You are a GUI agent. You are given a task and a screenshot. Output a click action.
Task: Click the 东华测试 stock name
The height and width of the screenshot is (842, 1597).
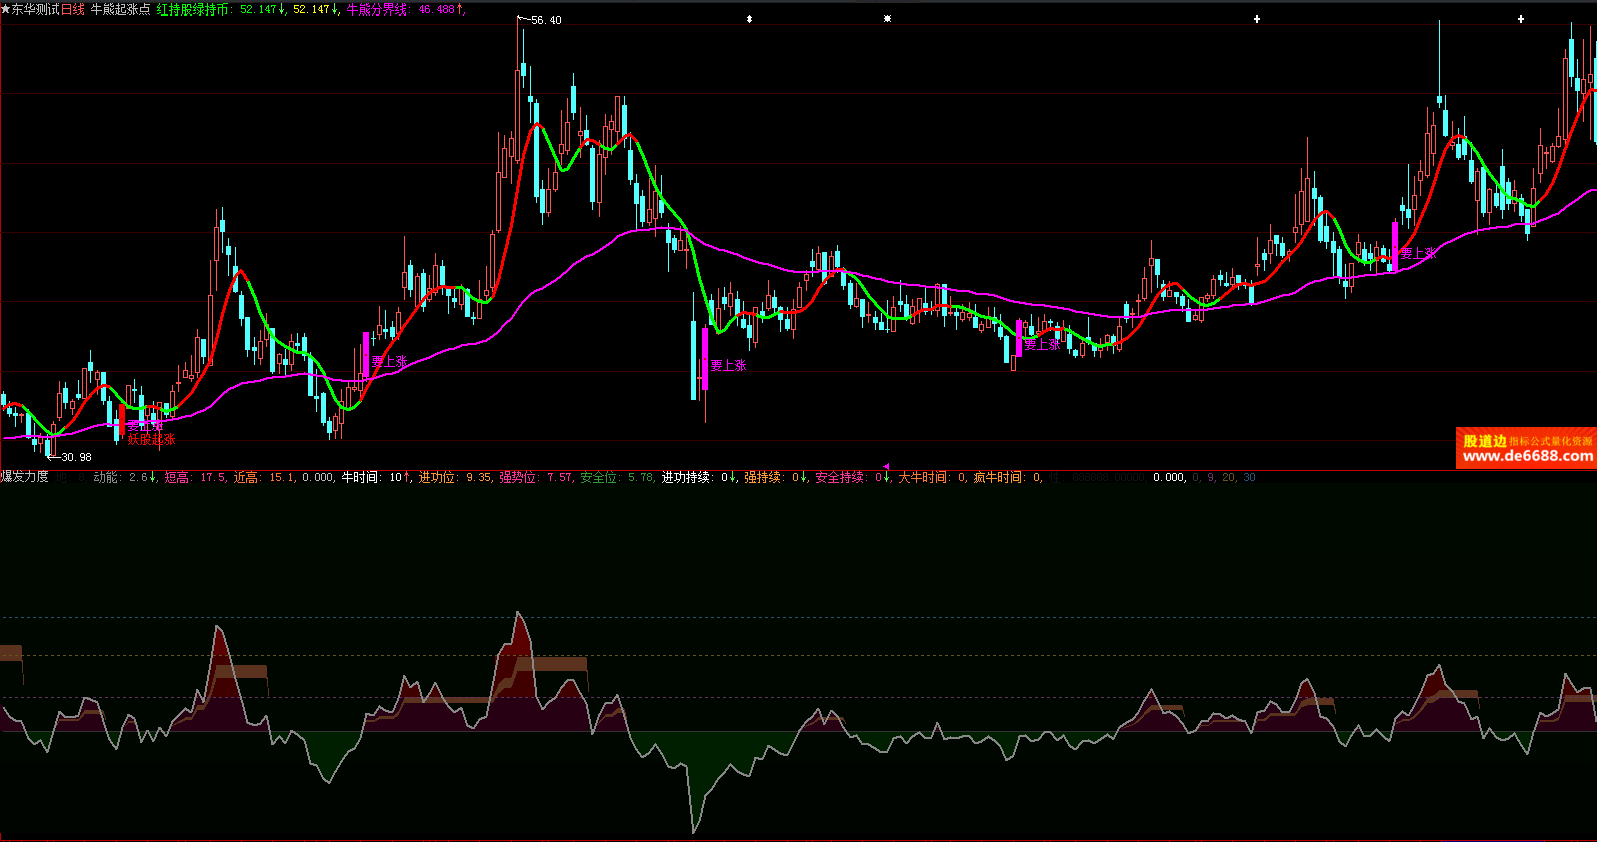36,9
